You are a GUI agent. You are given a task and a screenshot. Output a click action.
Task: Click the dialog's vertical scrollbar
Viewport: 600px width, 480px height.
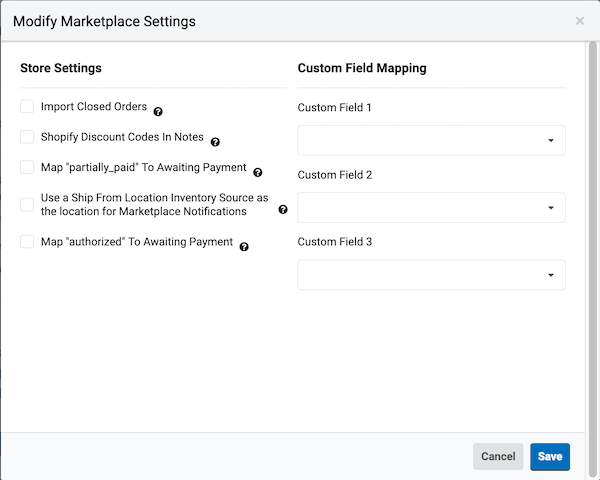click(x=592, y=260)
